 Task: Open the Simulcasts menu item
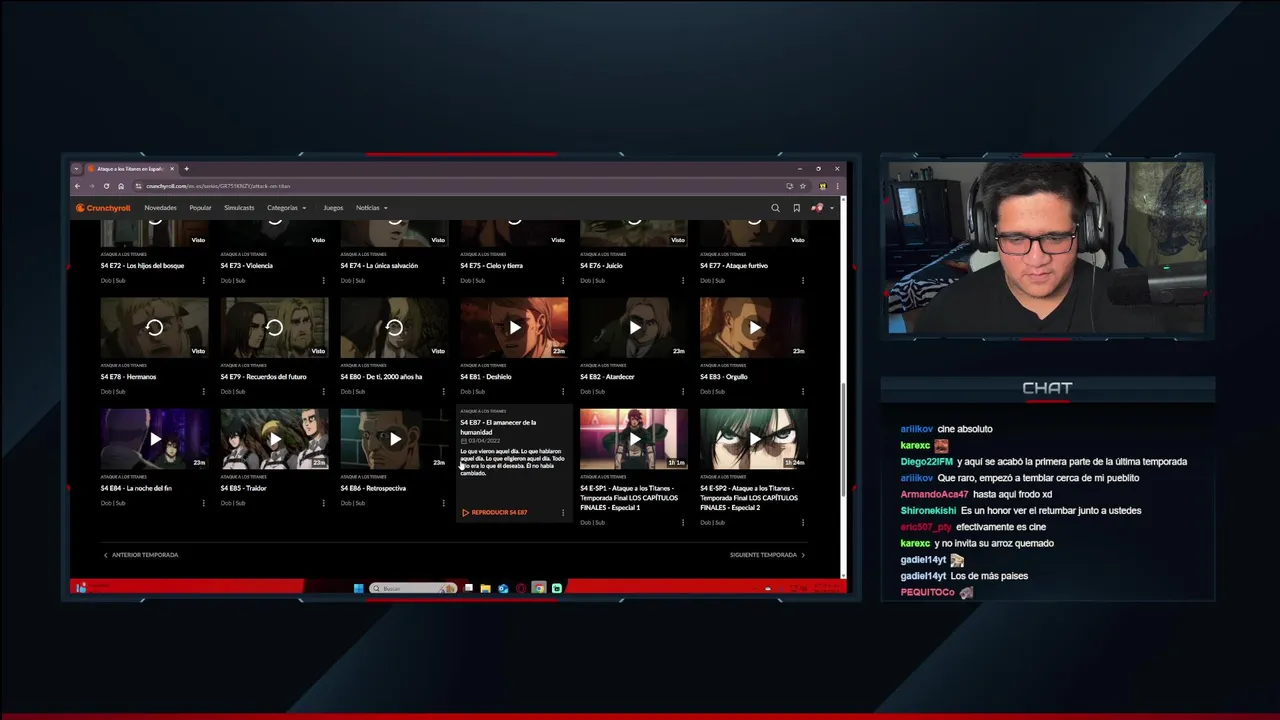tap(239, 208)
